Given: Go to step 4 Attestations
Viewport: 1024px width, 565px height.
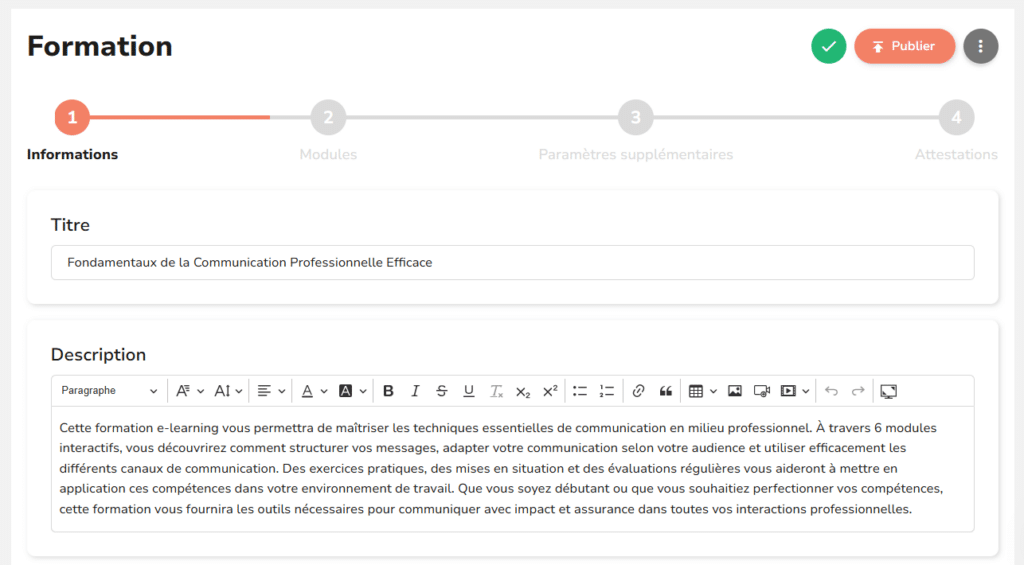Looking at the screenshot, I should 956,118.
